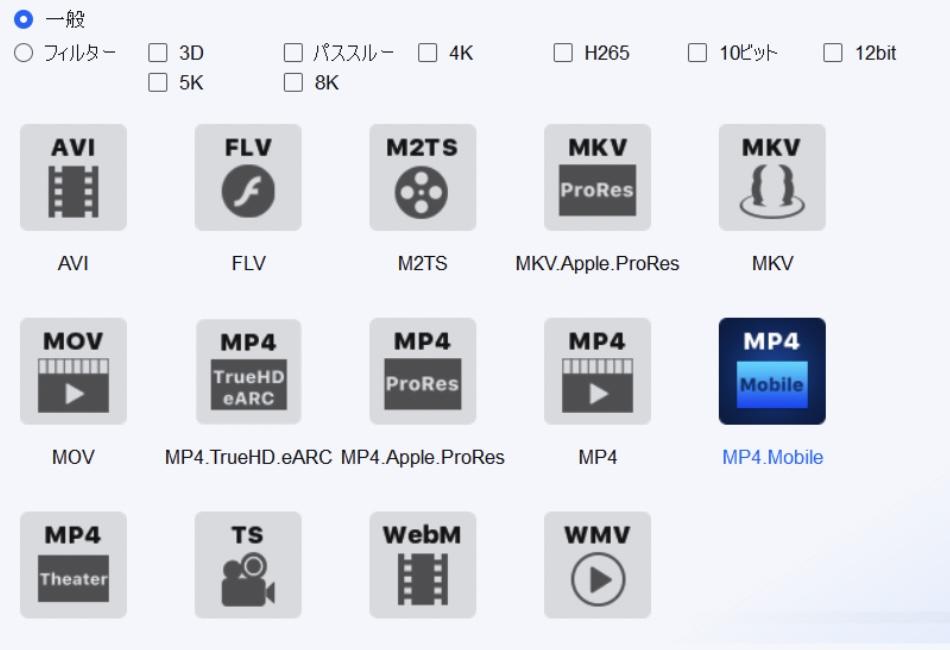This screenshot has height=650, width=950.
Task: Click the MP4.TrueHD.eARC label
Action: [x=248, y=457]
